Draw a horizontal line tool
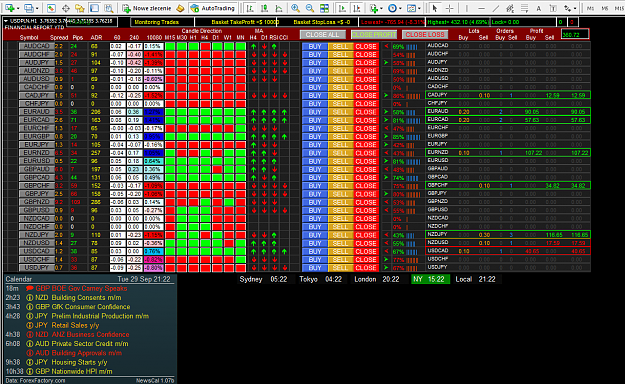The width and height of the screenshot is (625, 384). [x=482, y=8]
